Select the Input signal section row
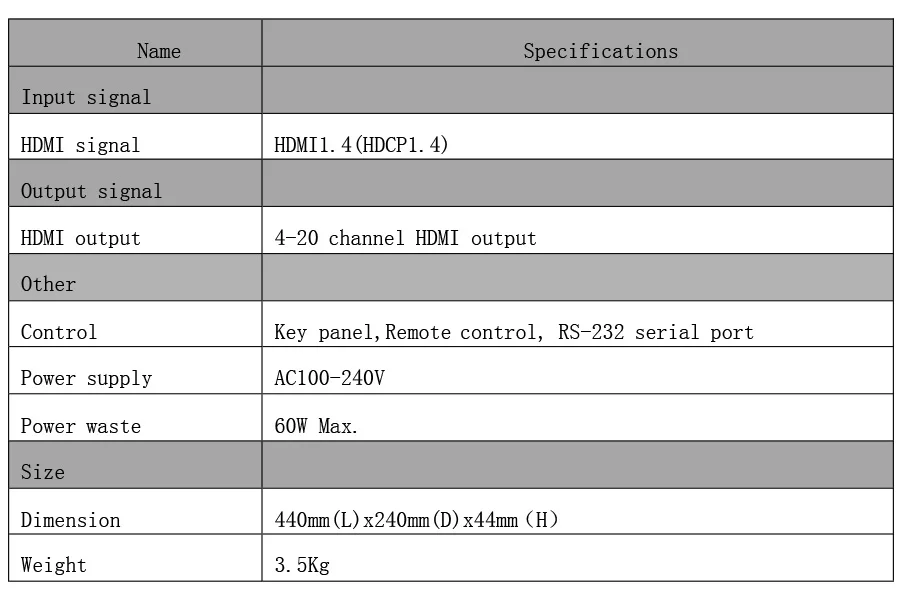The width and height of the screenshot is (900, 600). pyautogui.click(x=451, y=90)
